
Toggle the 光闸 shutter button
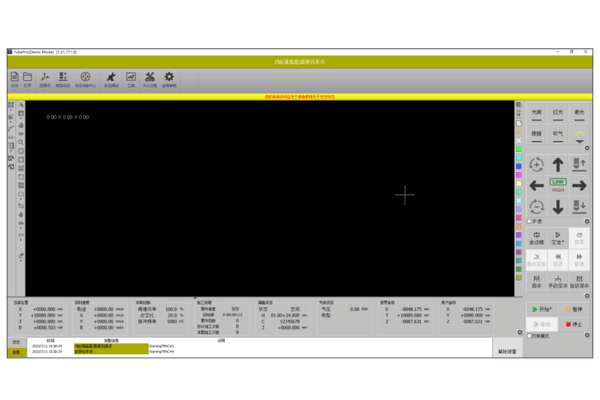pos(536,114)
